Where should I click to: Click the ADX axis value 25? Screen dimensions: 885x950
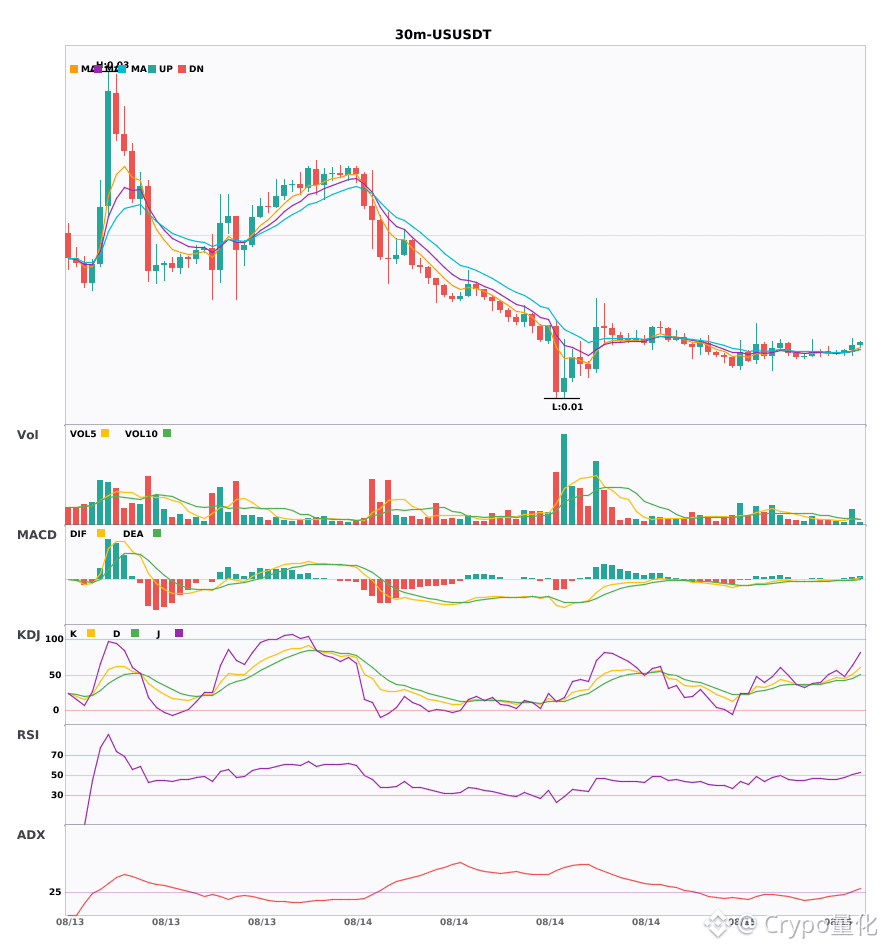coord(55,892)
